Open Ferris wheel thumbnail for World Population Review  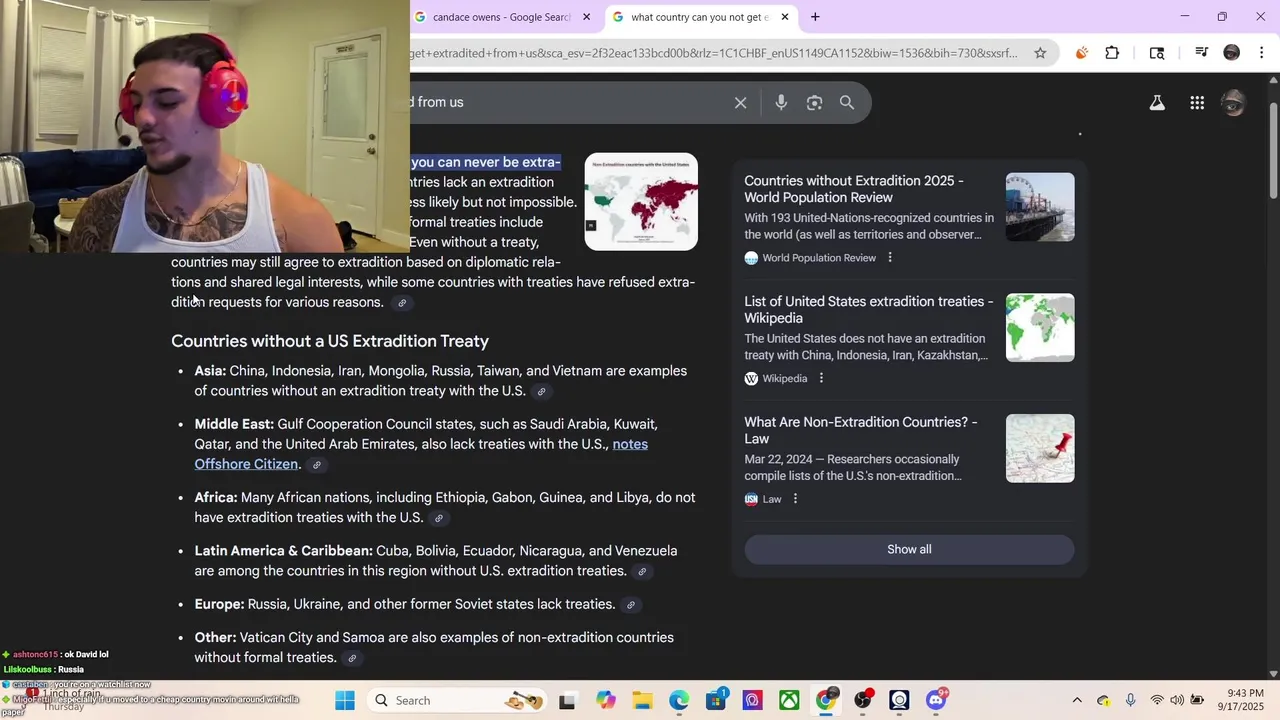click(x=1040, y=207)
